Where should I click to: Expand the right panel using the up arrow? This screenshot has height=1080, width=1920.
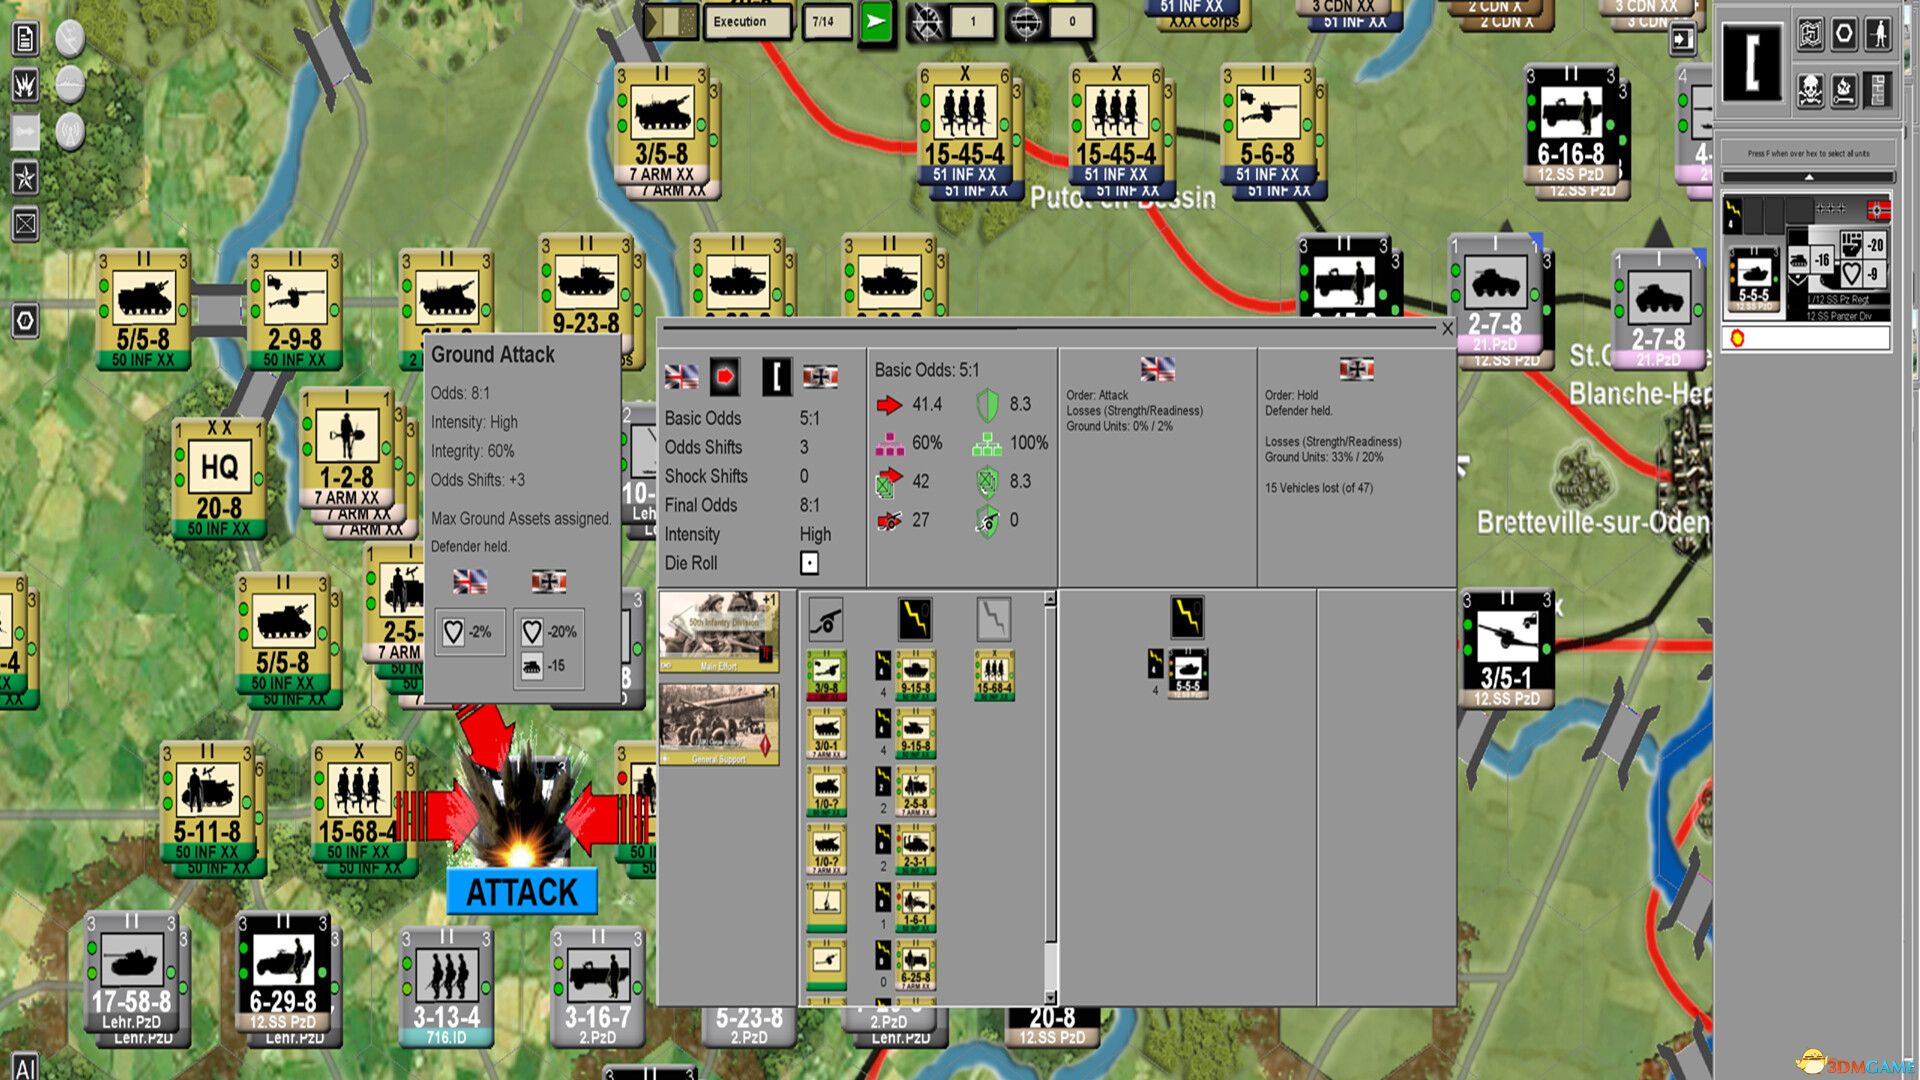(x=1810, y=176)
